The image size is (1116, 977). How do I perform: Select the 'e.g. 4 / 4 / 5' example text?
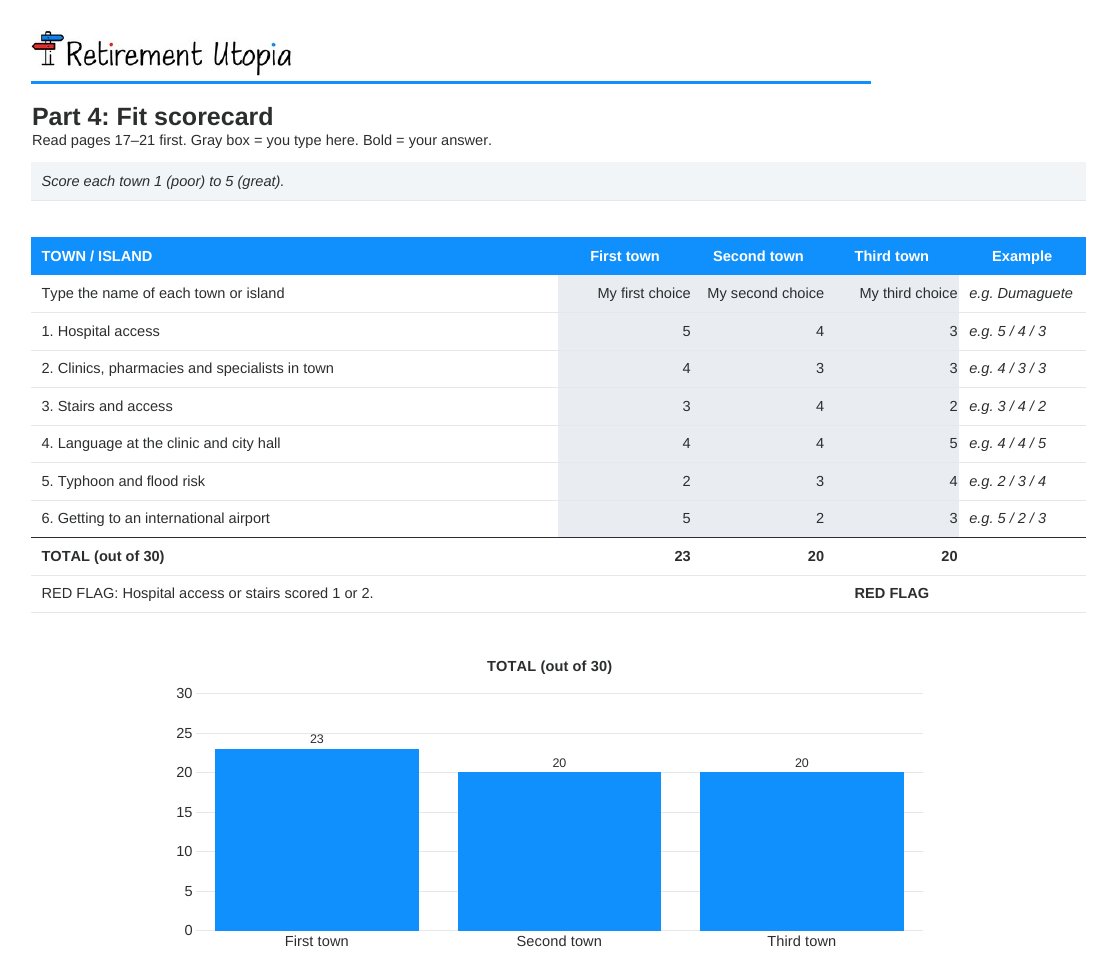coord(1007,443)
